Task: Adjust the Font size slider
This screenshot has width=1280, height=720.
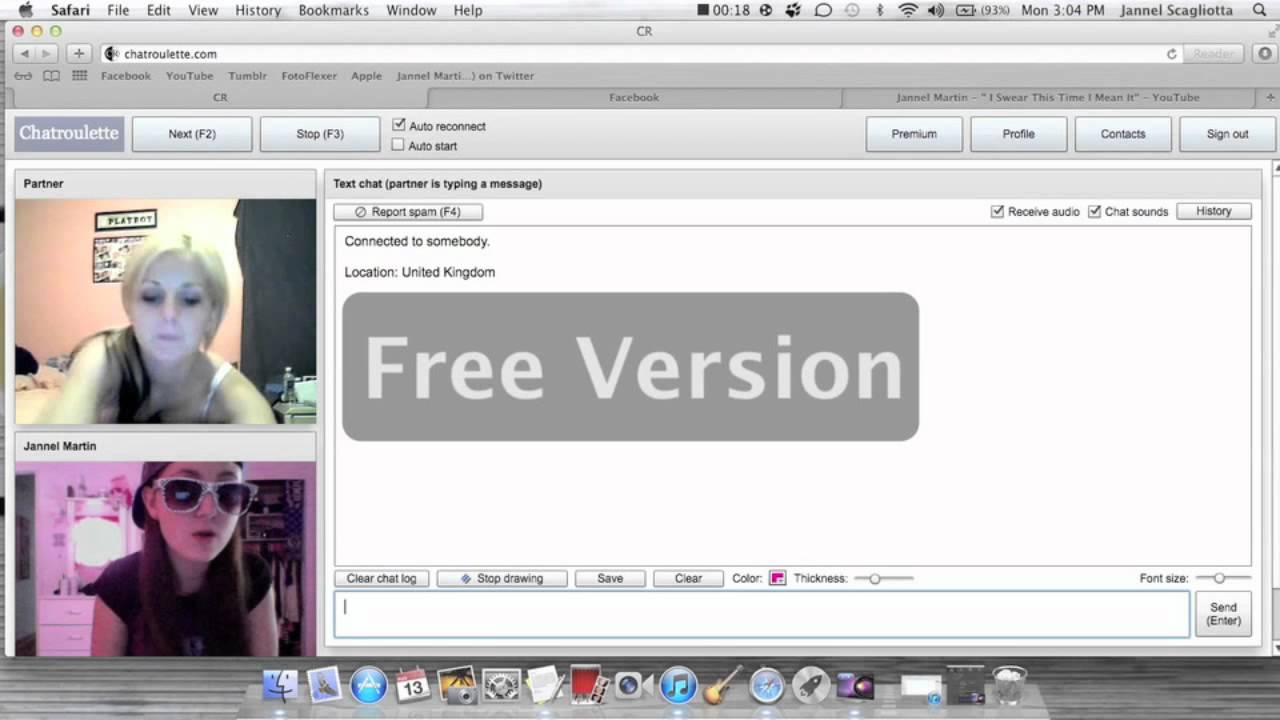Action: click(x=1222, y=578)
